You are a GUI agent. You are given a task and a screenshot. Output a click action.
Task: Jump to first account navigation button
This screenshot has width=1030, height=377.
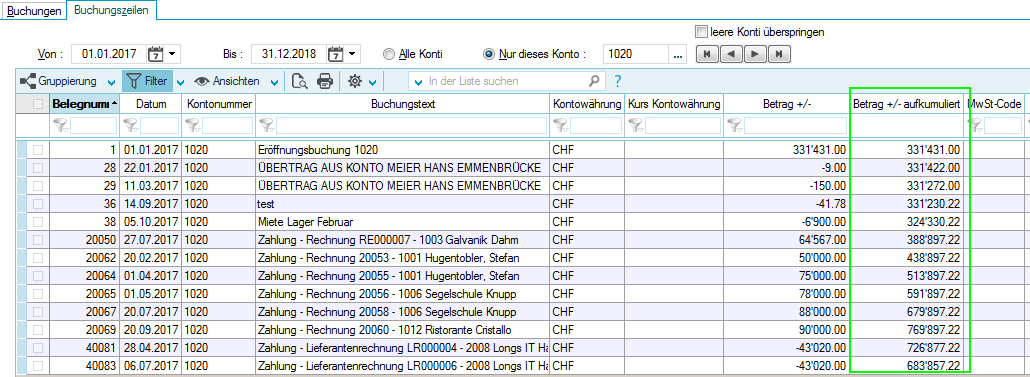pyautogui.click(x=707, y=55)
